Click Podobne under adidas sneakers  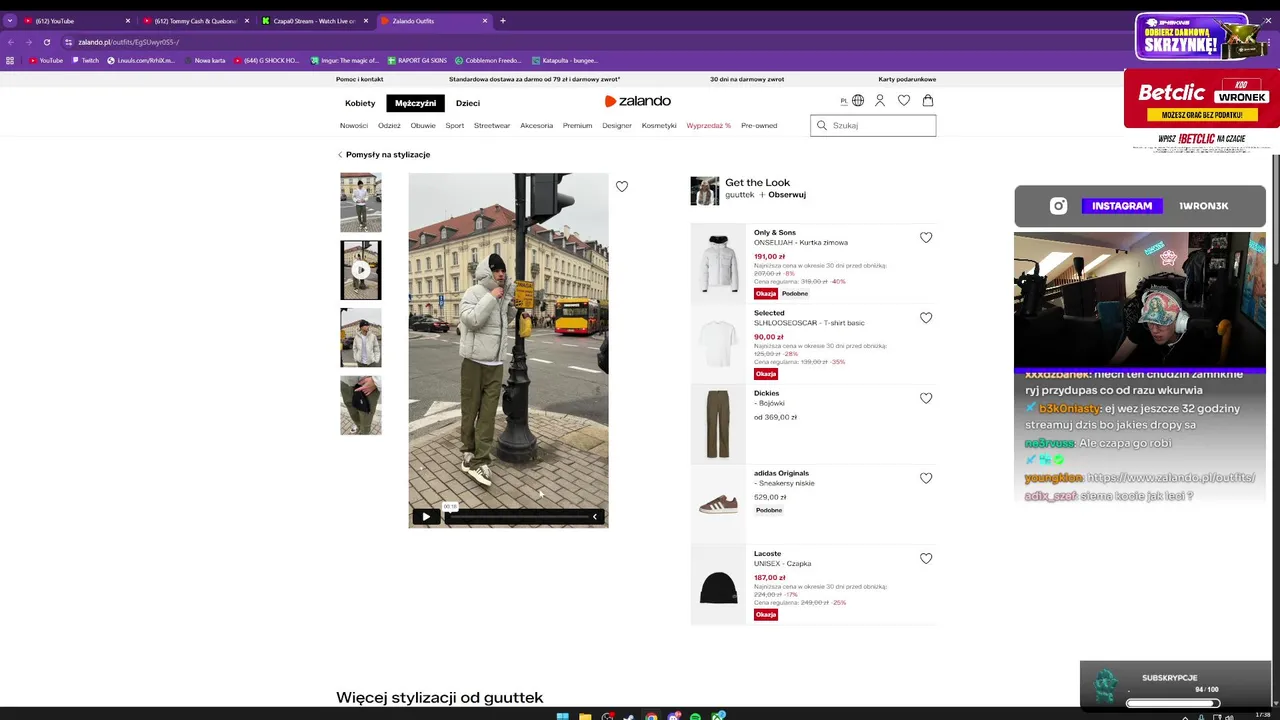tap(769, 510)
